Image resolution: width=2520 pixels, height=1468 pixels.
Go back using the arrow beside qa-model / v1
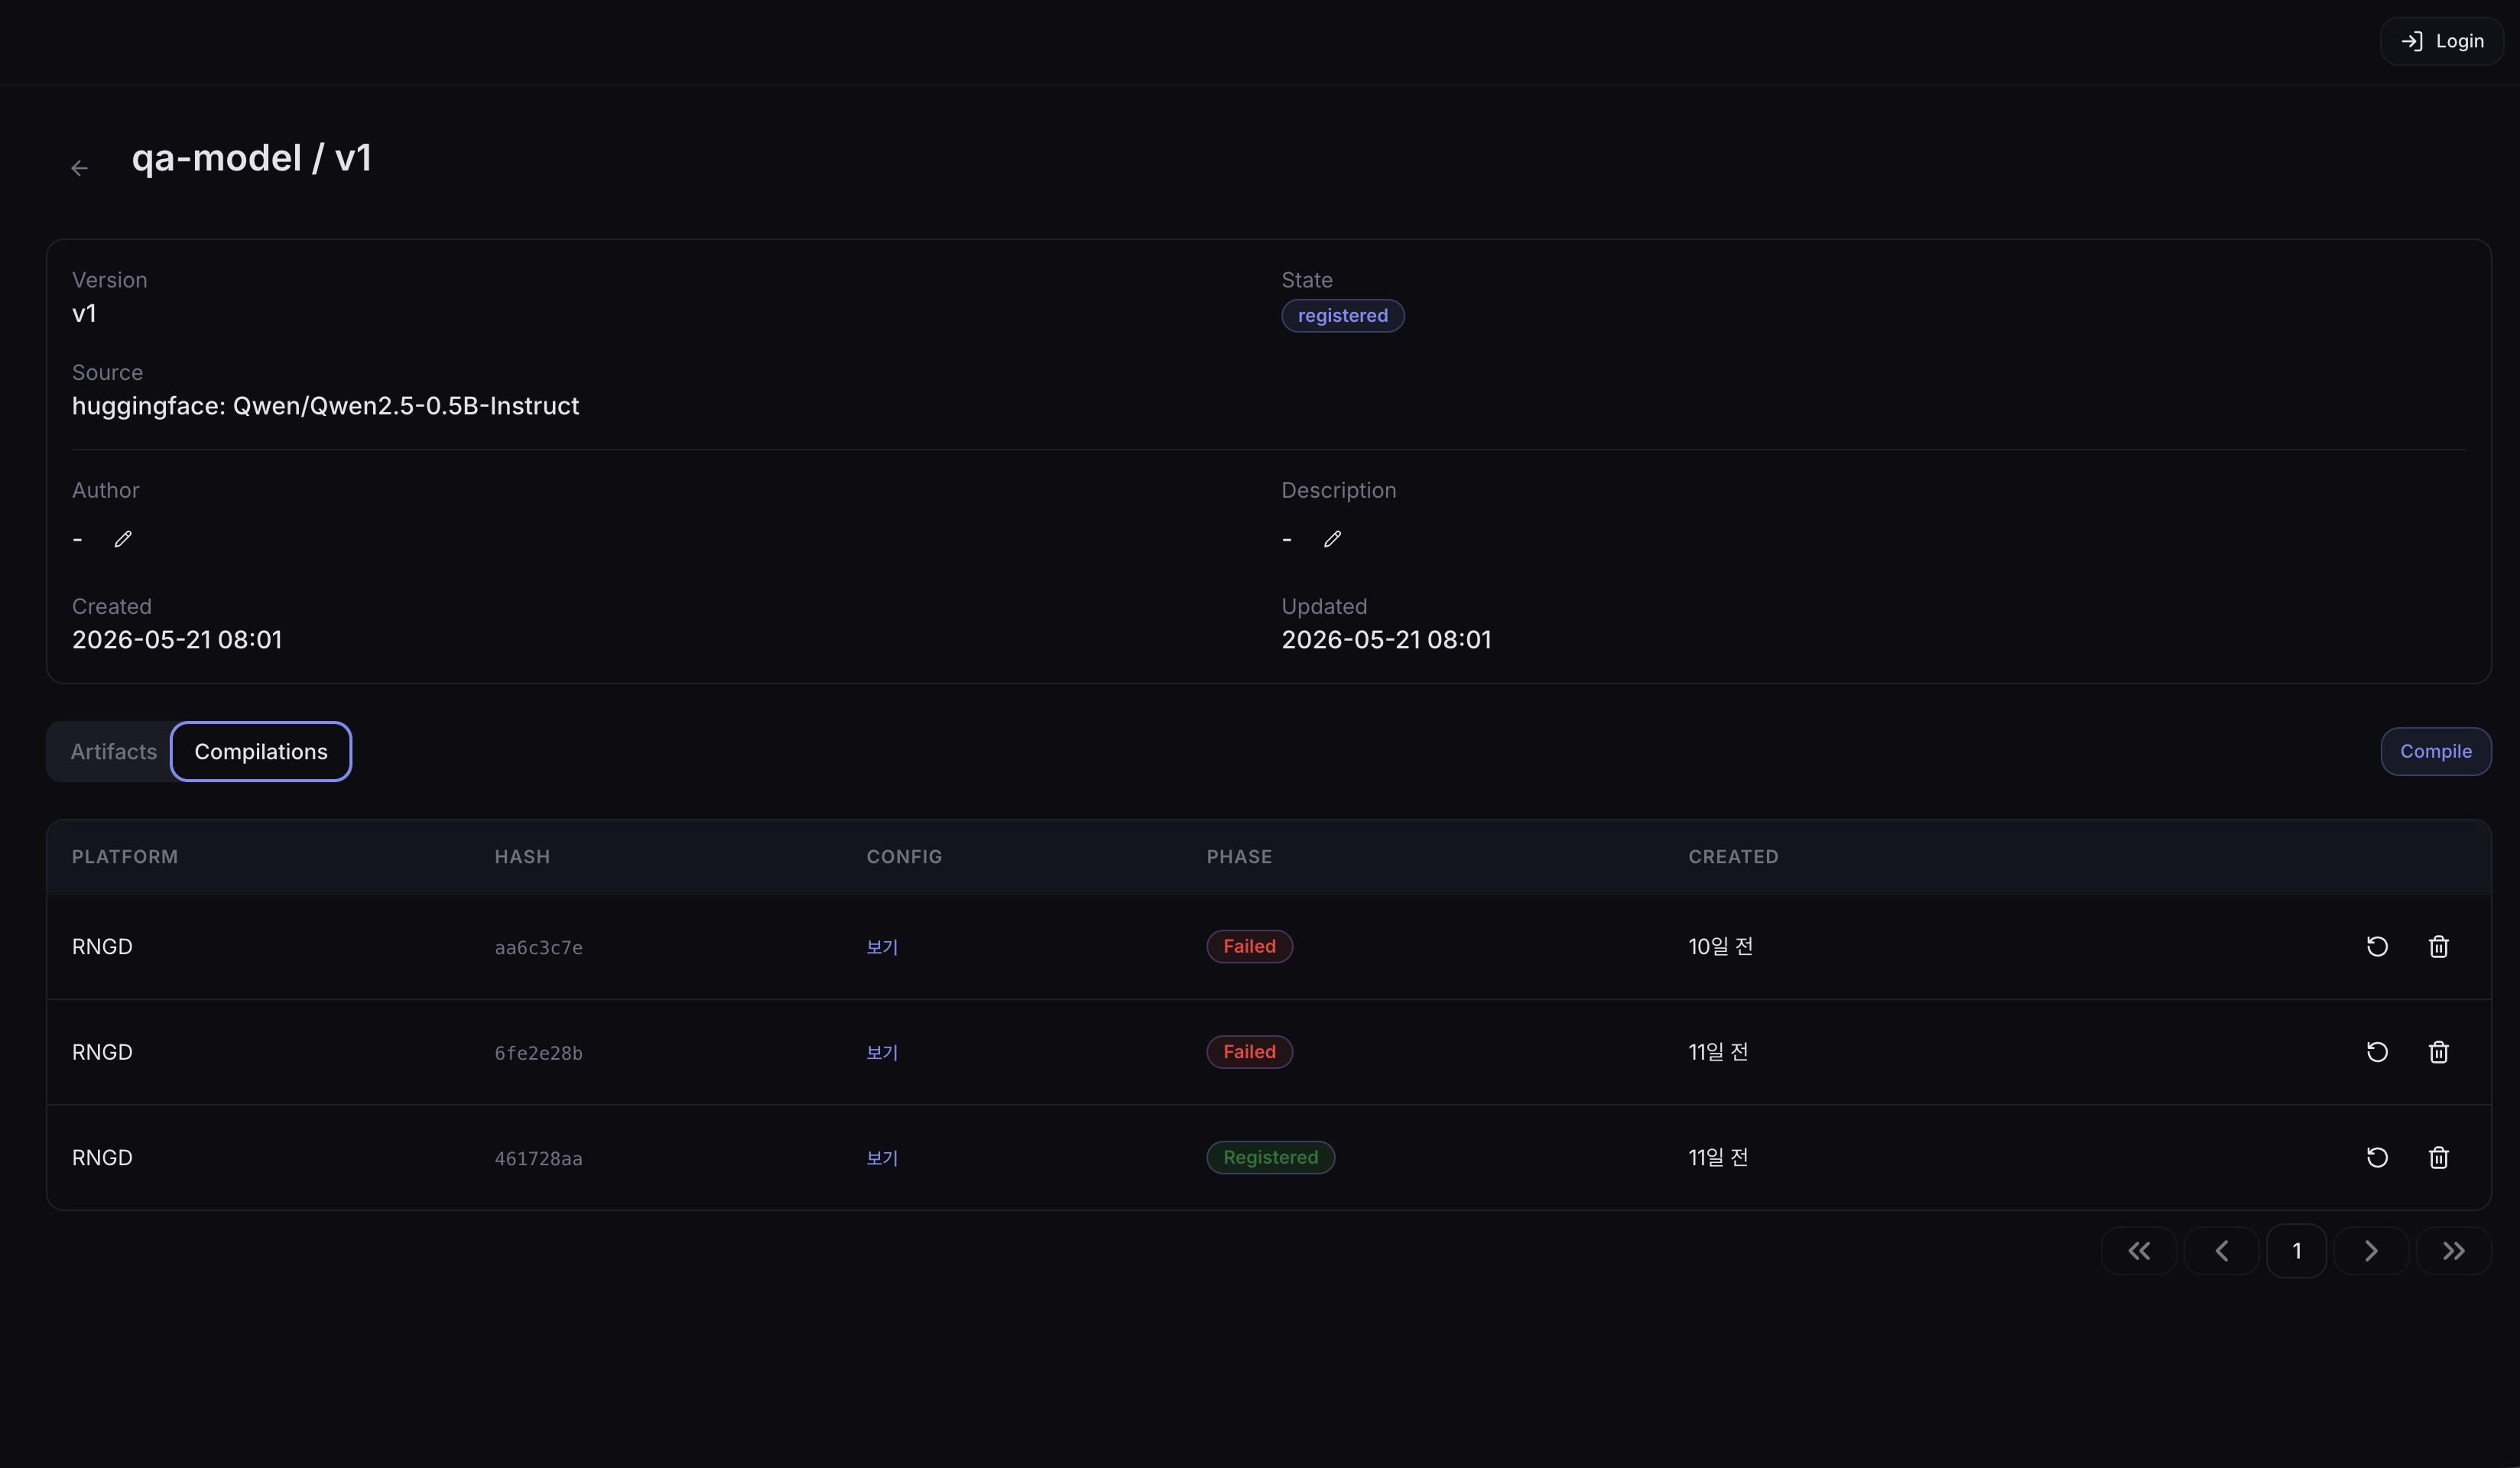[x=80, y=168]
